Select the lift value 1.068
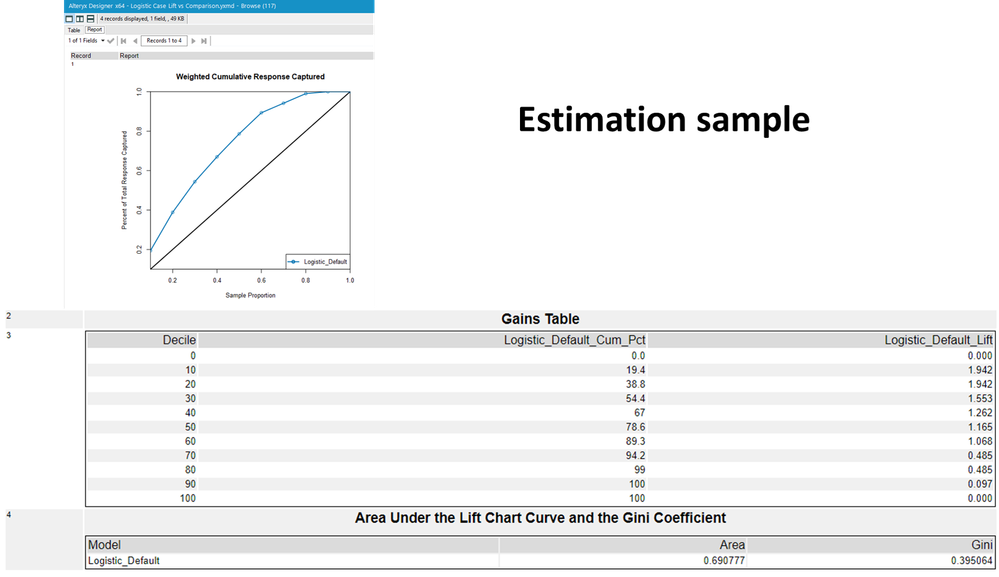Screen dimensions: 999x577 click(x=980, y=441)
